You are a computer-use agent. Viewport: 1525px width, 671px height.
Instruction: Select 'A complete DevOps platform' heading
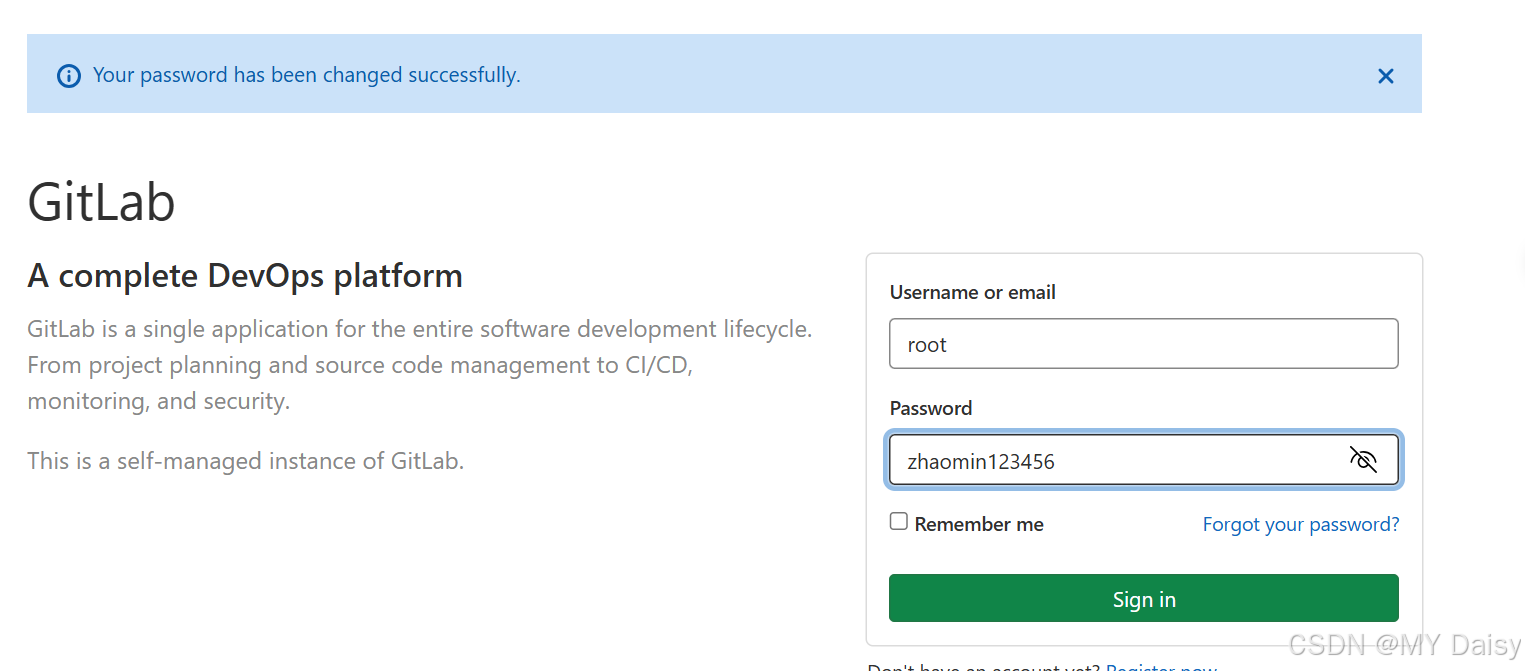pyautogui.click(x=245, y=275)
